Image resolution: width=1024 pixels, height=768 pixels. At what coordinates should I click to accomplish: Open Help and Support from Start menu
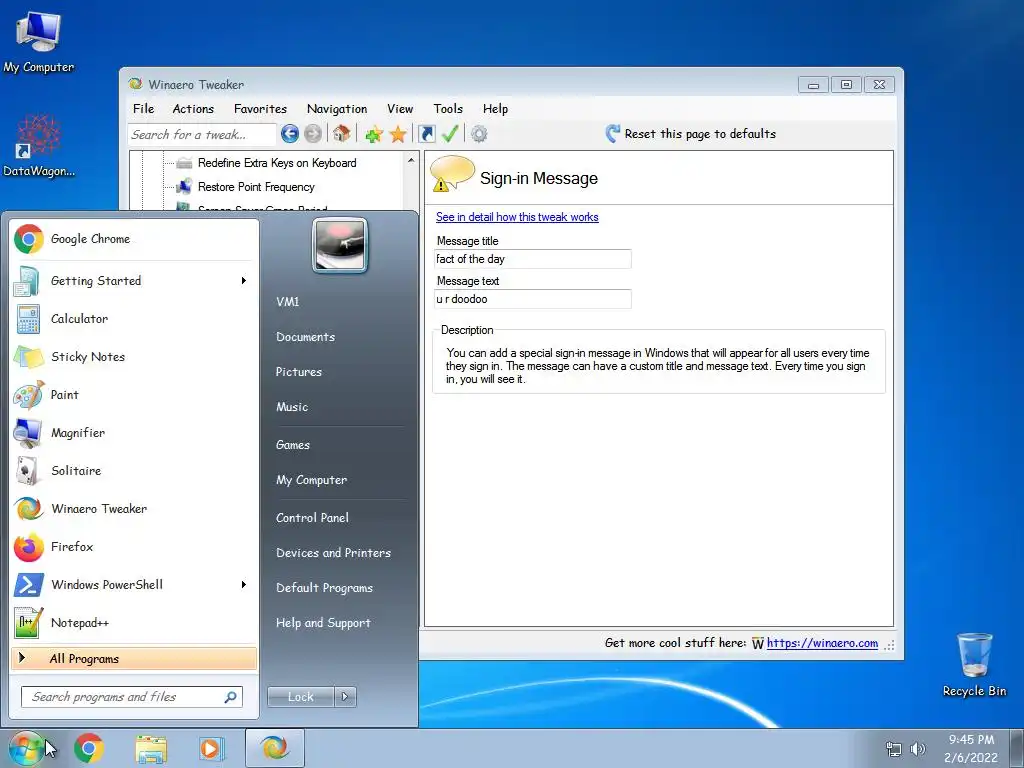click(x=323, y=623)
